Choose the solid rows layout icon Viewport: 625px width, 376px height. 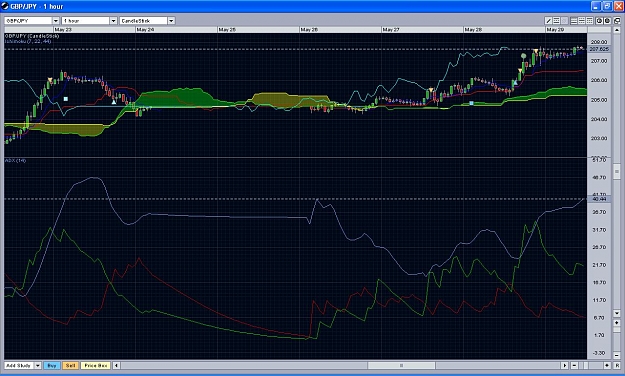click(574, 21)
